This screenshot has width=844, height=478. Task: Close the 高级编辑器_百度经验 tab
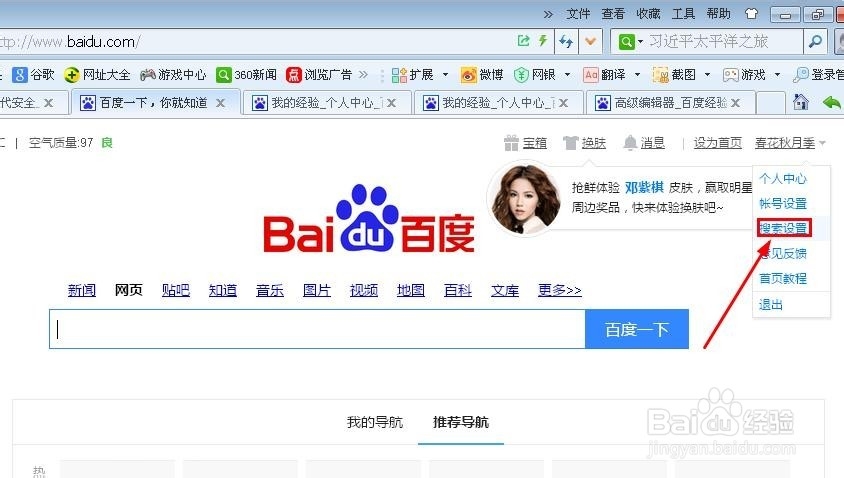(x=735, y=103)
